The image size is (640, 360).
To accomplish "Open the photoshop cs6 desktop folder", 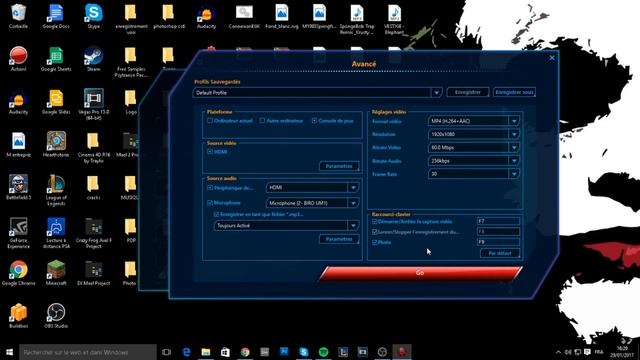I will [x=169, y=16].
